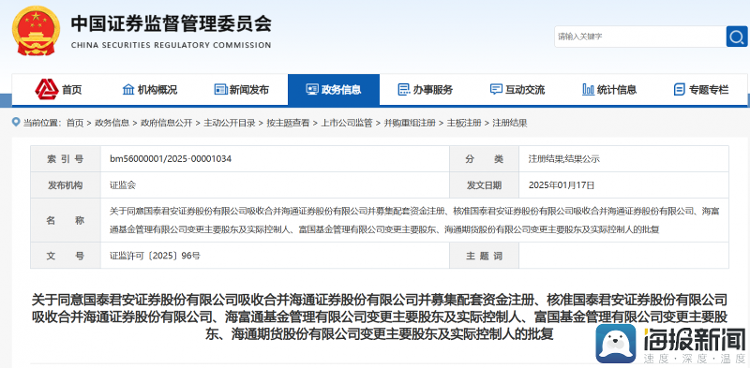Open the 机构概况 navigation tab

click(157, 89)
